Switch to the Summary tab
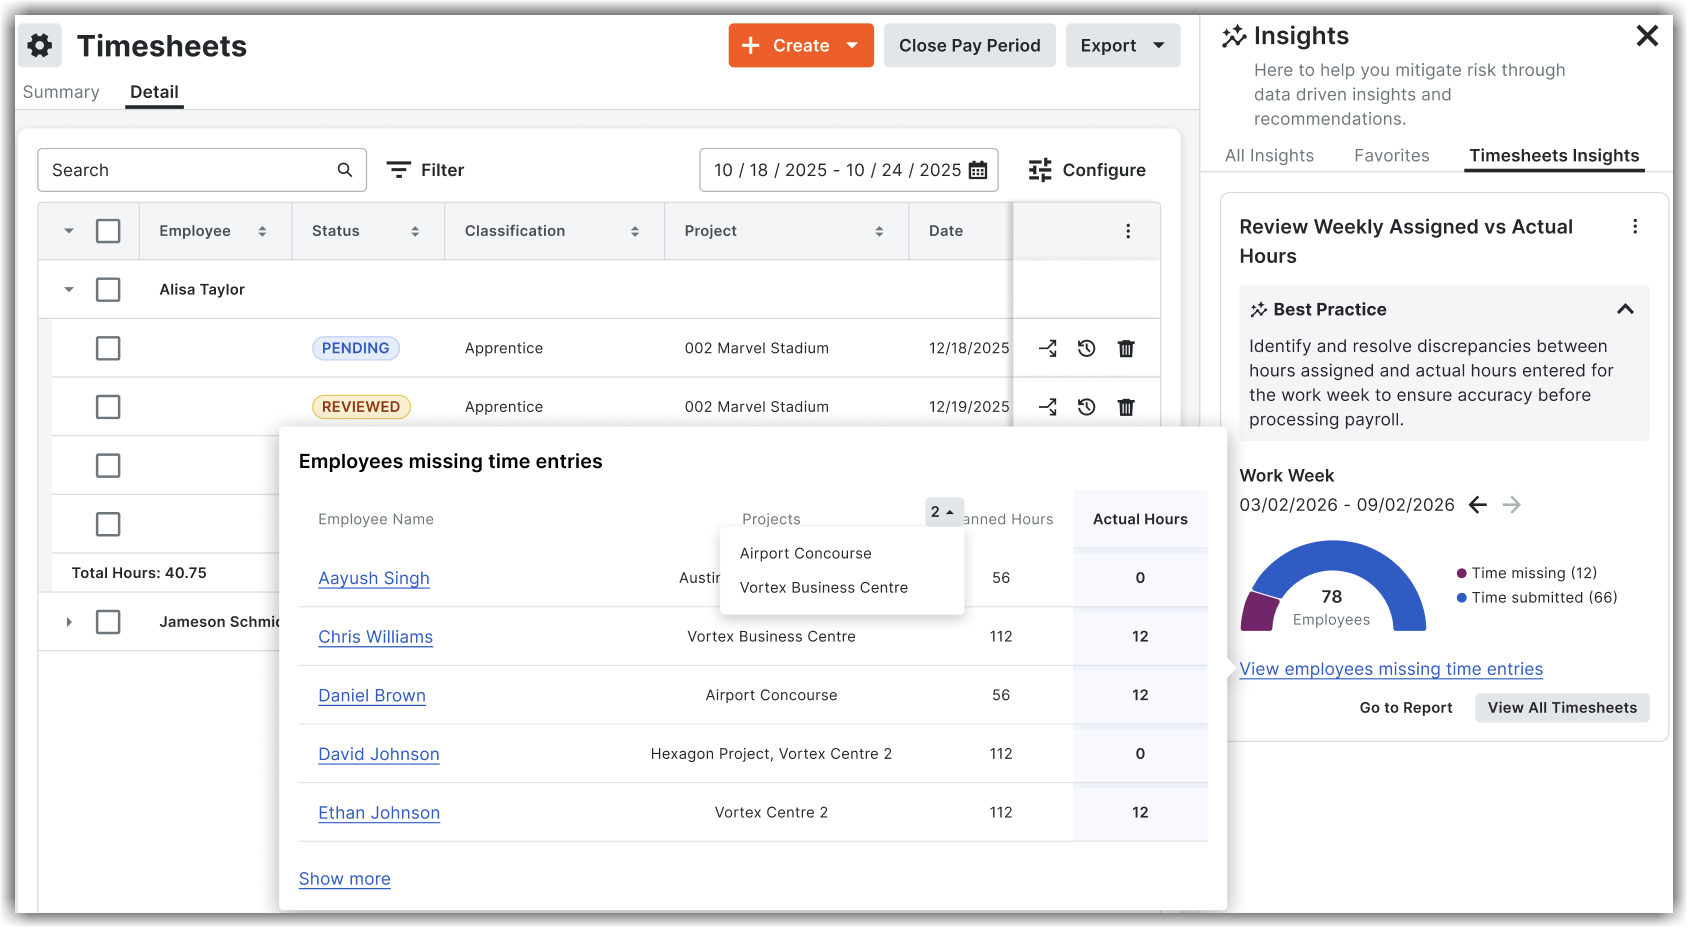 [61, 92]
